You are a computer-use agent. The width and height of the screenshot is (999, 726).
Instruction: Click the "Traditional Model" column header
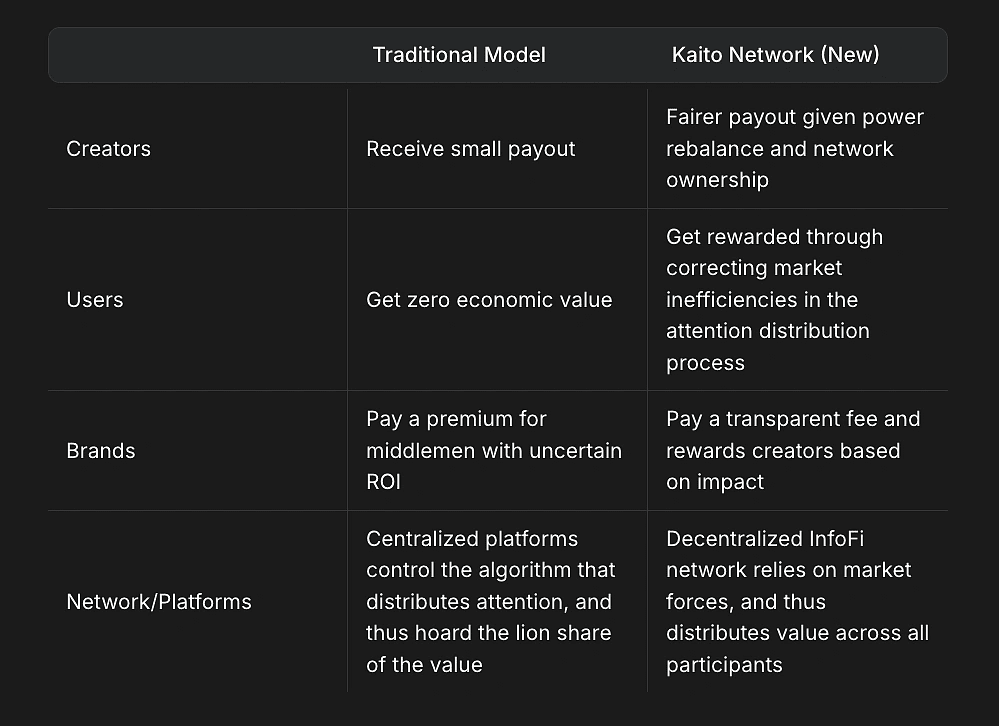click(x=459, y=55)
